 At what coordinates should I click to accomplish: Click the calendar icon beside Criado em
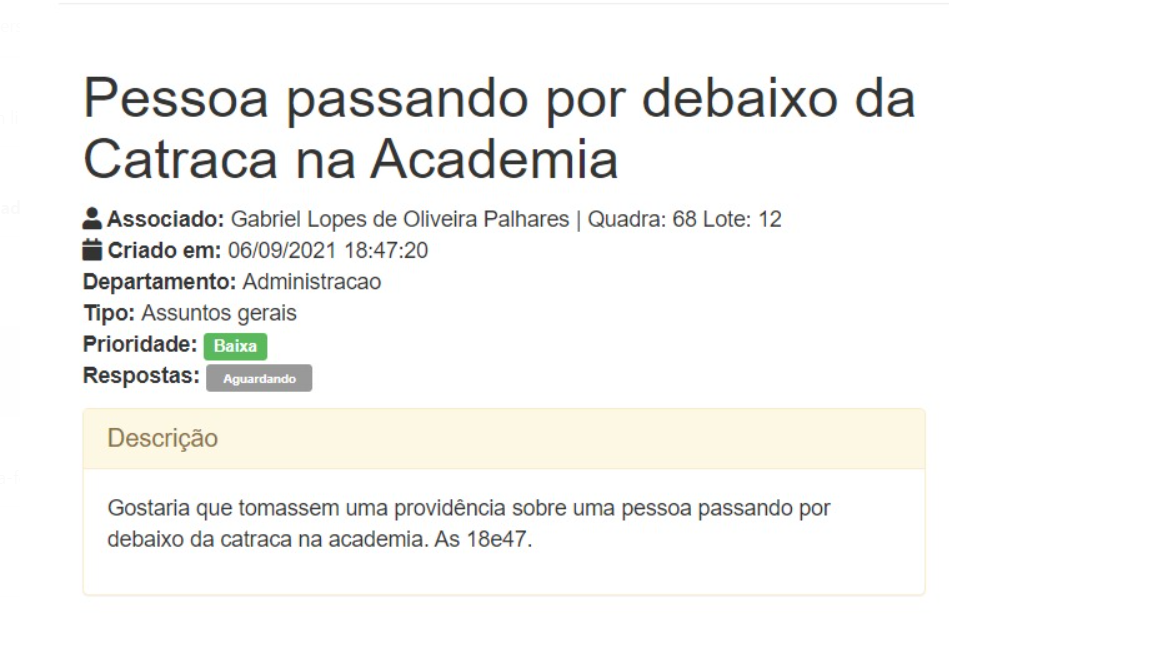93,250
